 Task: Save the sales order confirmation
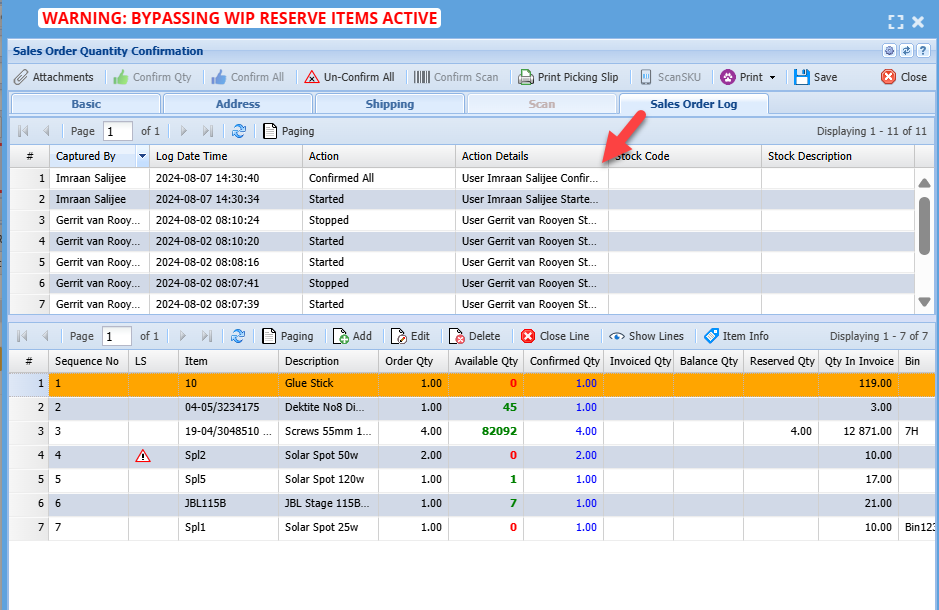coord(815,77)
